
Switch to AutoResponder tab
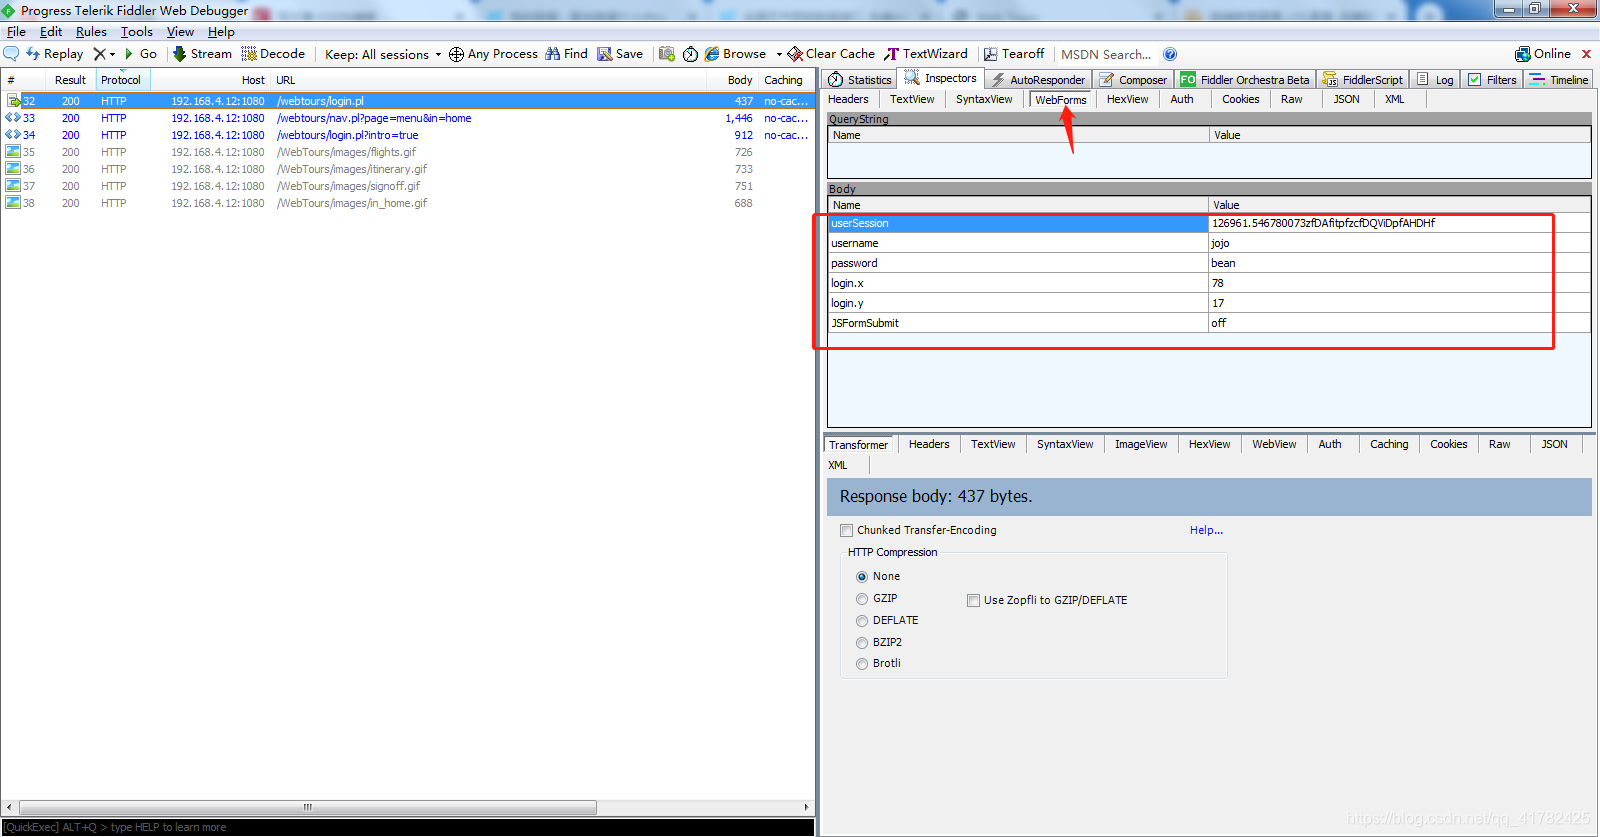click(1038, 80)
